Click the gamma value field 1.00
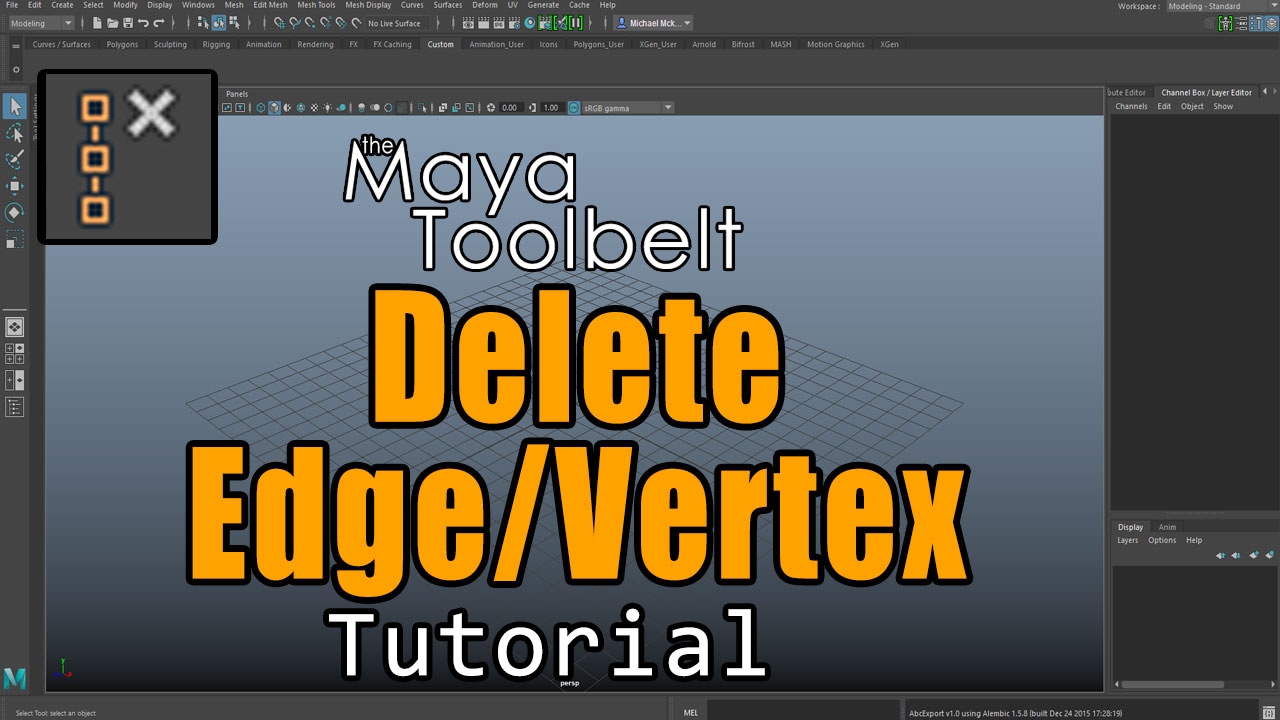 (551, 107)
